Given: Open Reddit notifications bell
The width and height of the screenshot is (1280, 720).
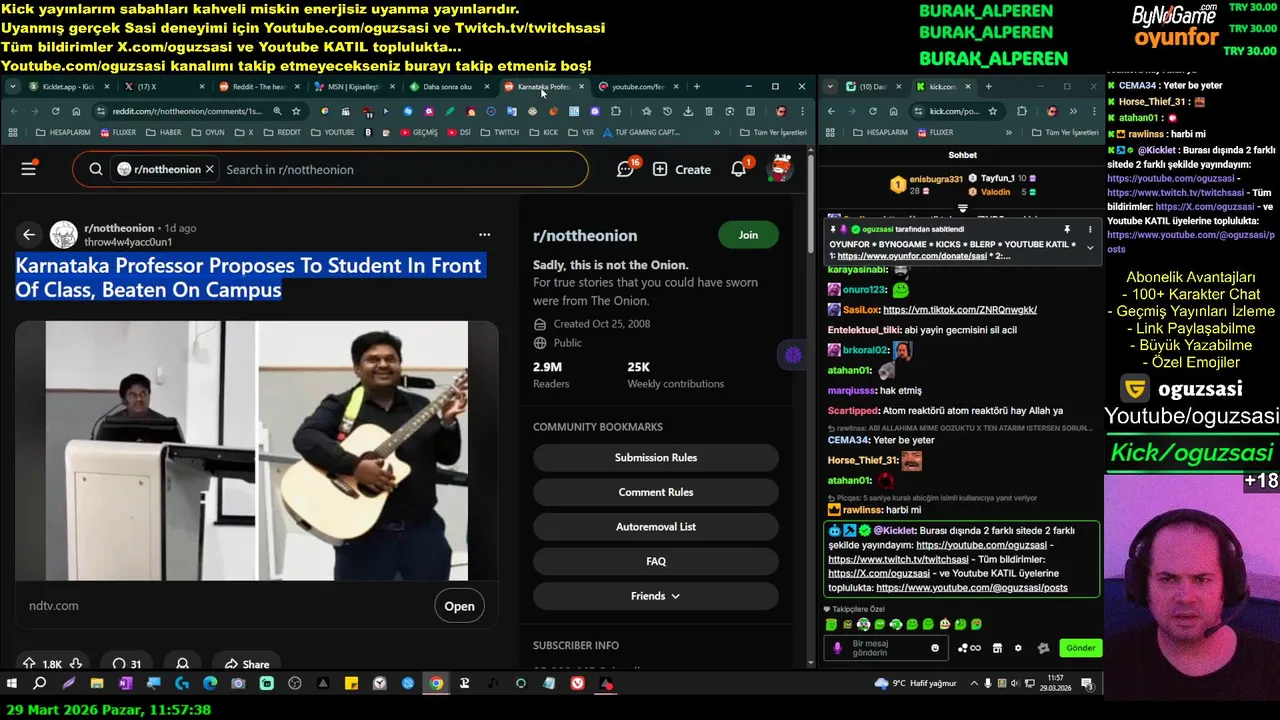Looking at the screenshot, I should 738,169.
